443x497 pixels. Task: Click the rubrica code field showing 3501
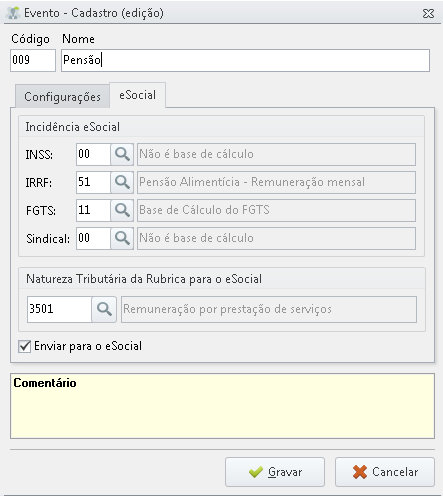(x=59, y=309)
